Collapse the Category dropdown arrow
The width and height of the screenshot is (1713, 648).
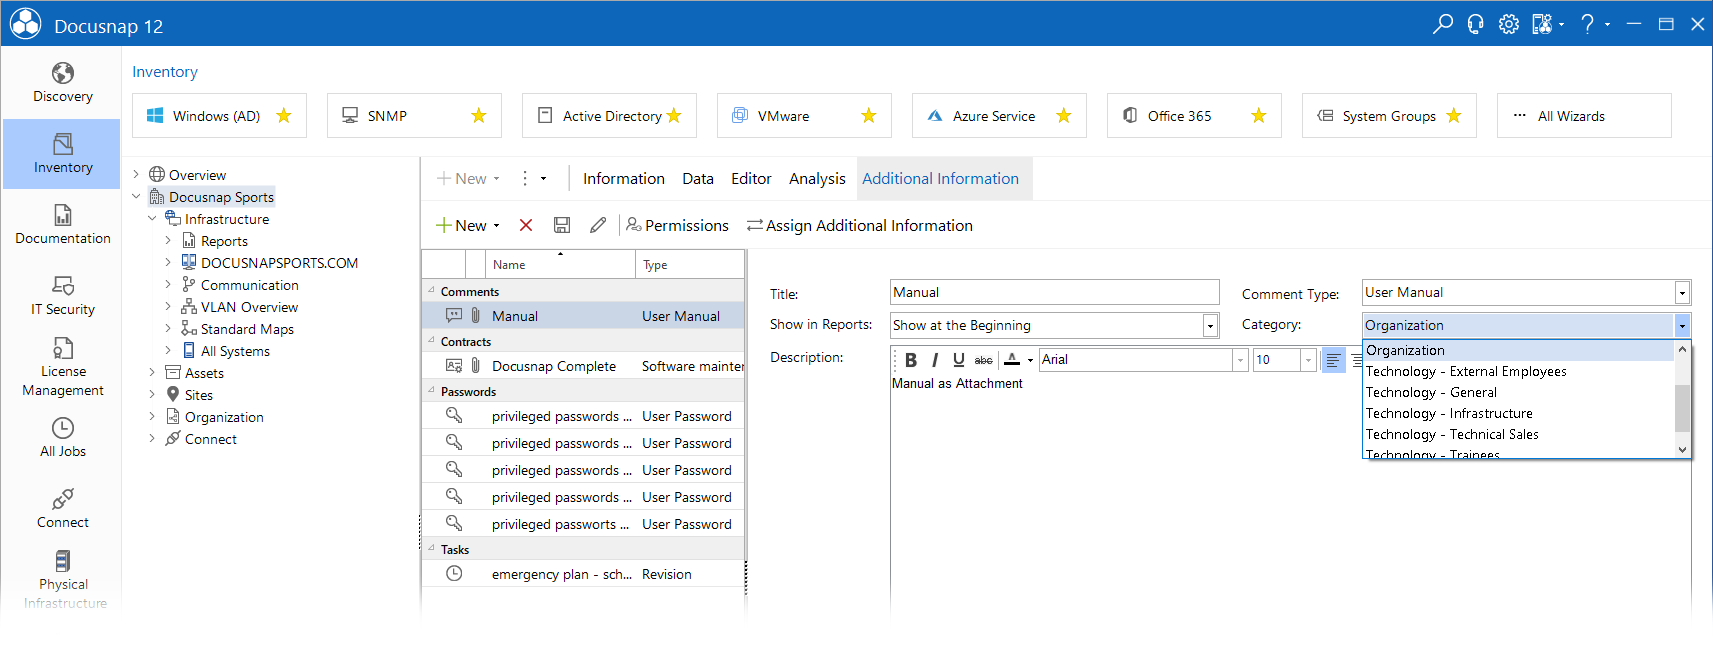(x=1682, y=326)
